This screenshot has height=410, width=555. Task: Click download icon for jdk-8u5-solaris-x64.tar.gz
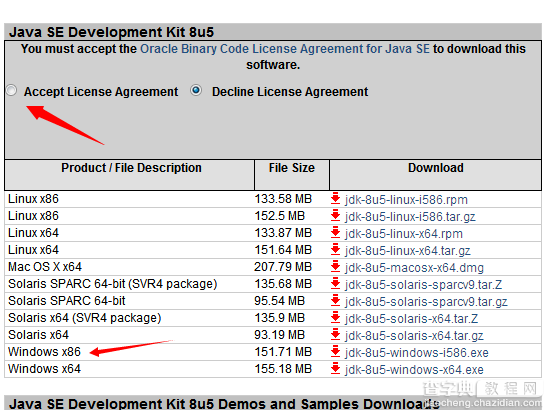point(335,335)
